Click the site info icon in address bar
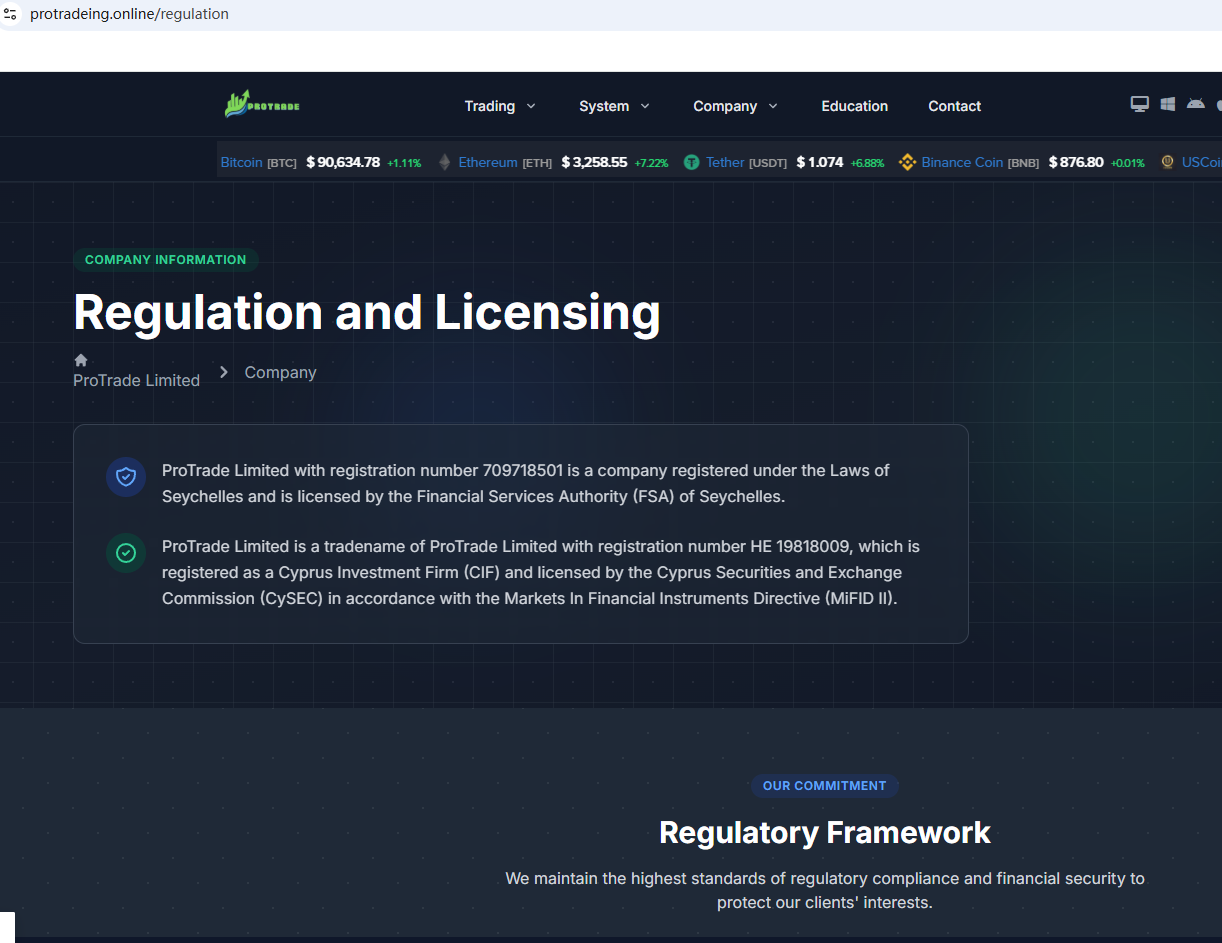Screen dimensions: 1222x943 (x=11, y=14)
